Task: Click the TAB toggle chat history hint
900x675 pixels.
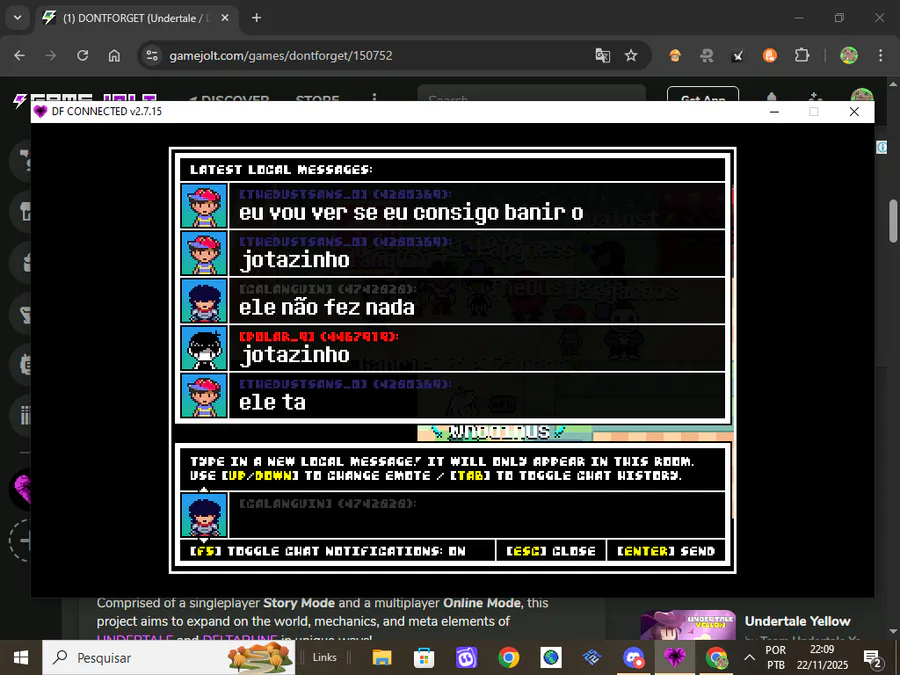Action: coord(566,476)
